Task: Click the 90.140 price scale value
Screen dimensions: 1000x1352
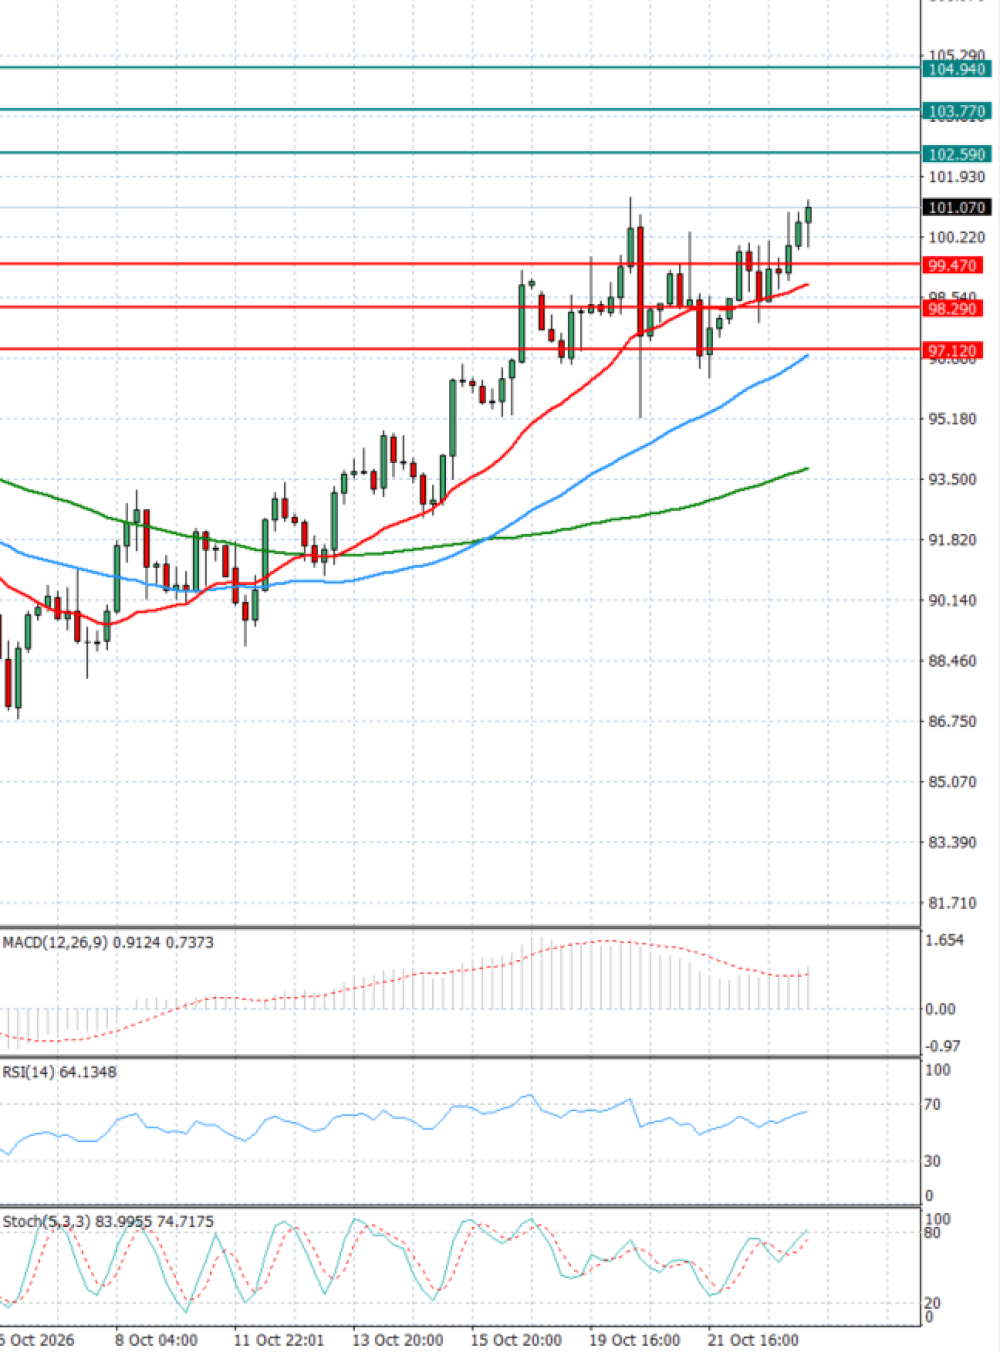Action: (953, 601)
